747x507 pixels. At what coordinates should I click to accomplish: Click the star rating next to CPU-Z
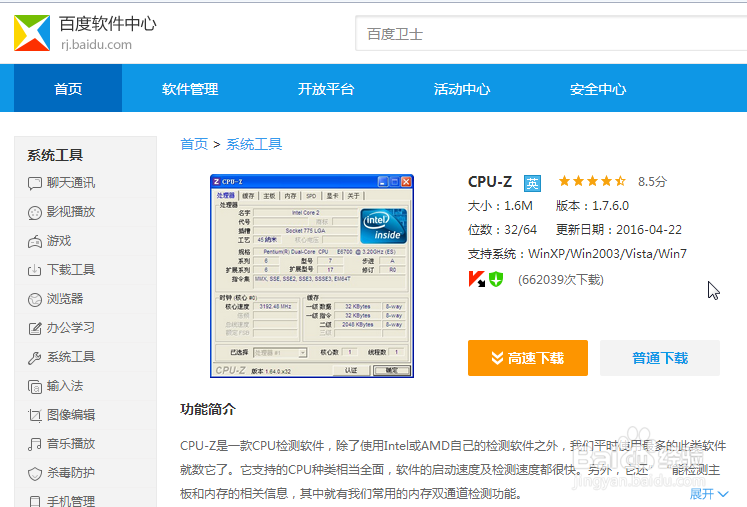pyautogui.click(x=592, y=181)
